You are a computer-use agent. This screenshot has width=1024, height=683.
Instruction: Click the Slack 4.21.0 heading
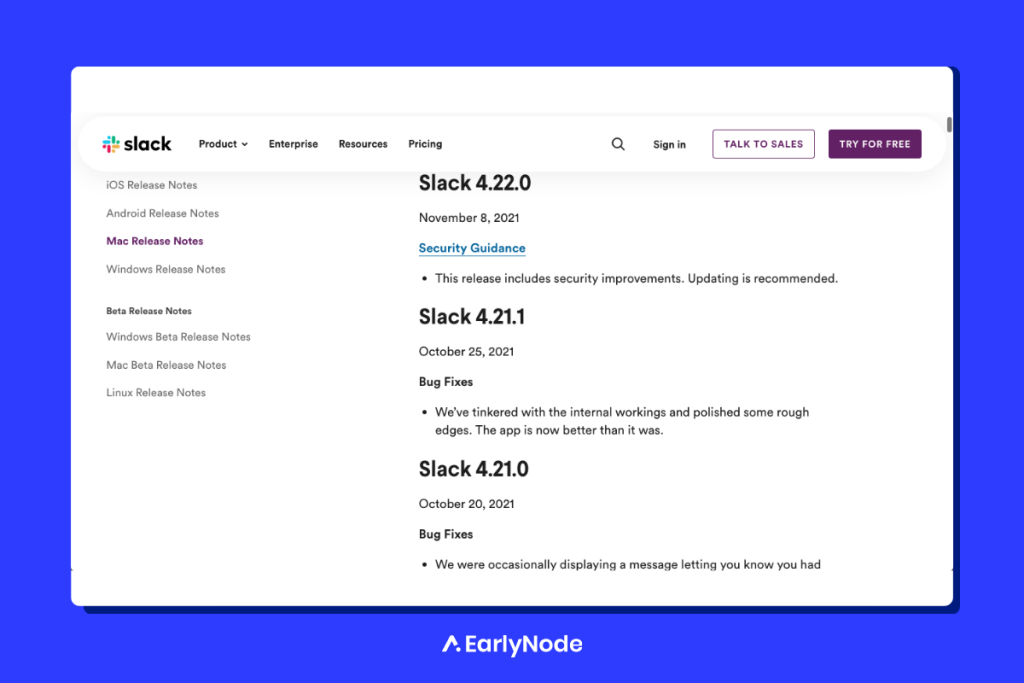[x=473, y=469]
